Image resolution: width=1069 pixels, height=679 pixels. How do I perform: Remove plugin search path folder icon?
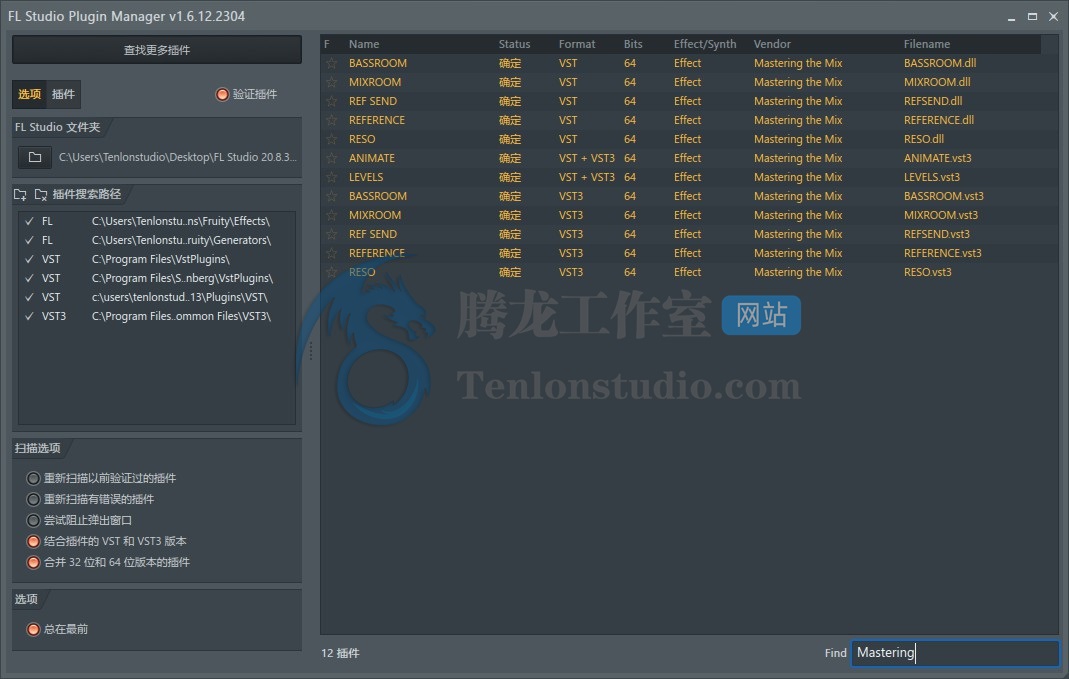point(41,195)
